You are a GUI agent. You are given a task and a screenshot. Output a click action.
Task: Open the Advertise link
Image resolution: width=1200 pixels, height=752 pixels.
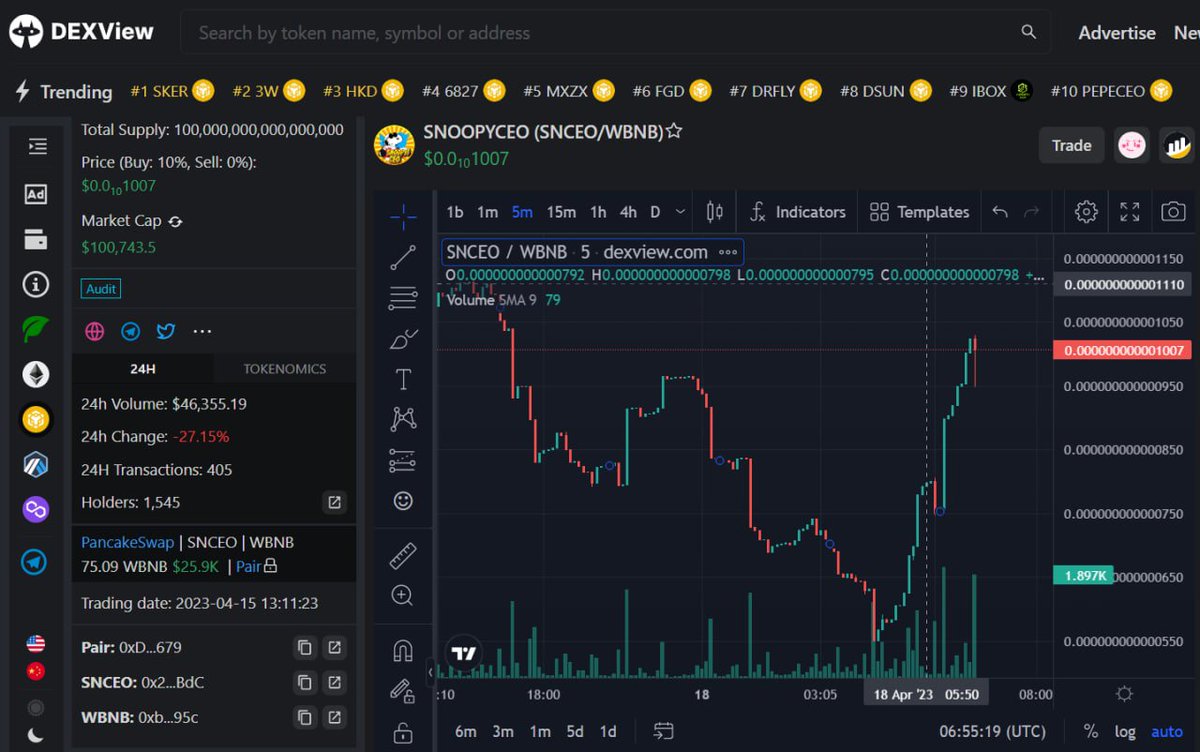pos(1117,33)
